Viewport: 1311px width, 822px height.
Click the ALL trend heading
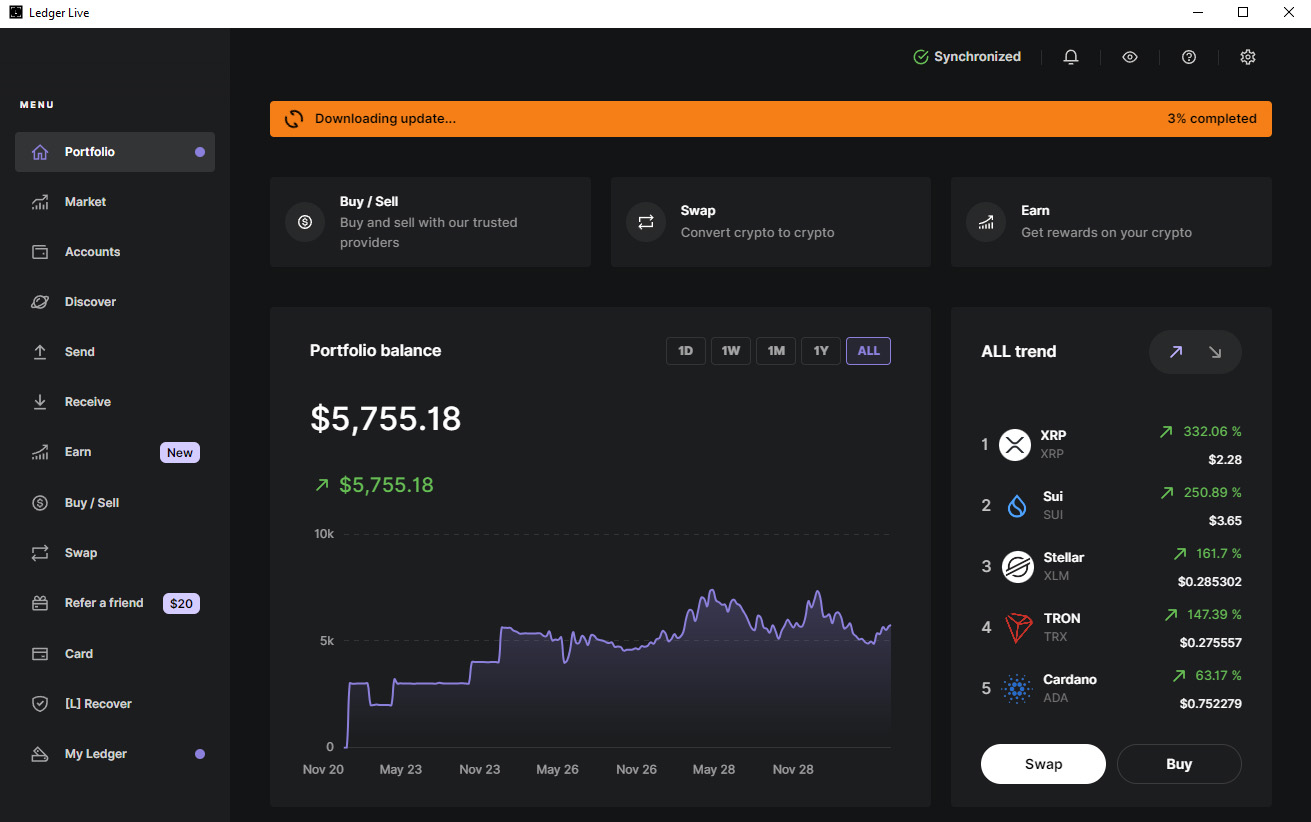(x=1019, y=352)
